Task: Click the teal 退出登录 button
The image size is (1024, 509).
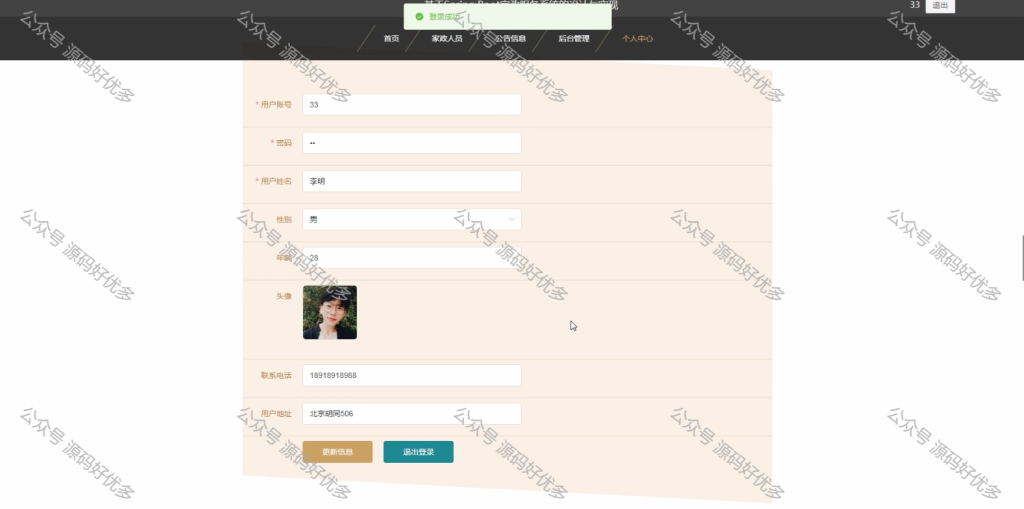Action: tap(418, 452)
